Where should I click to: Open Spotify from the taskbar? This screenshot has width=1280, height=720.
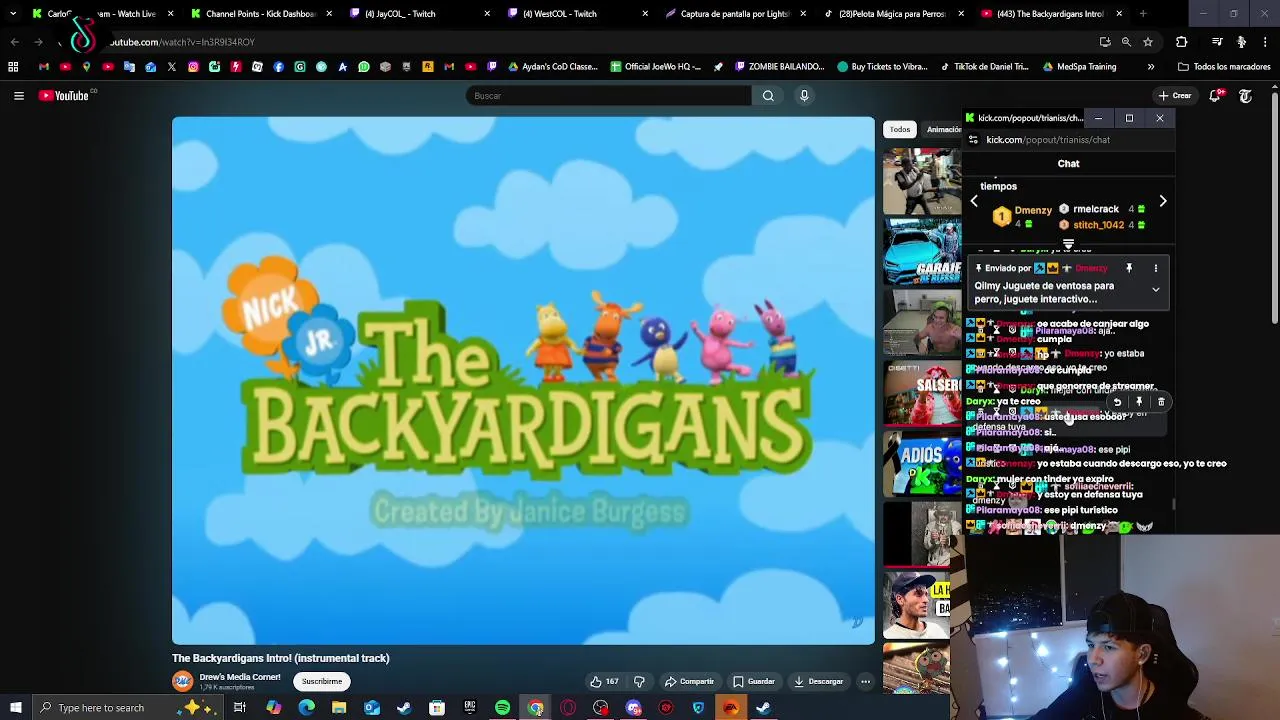502,708
